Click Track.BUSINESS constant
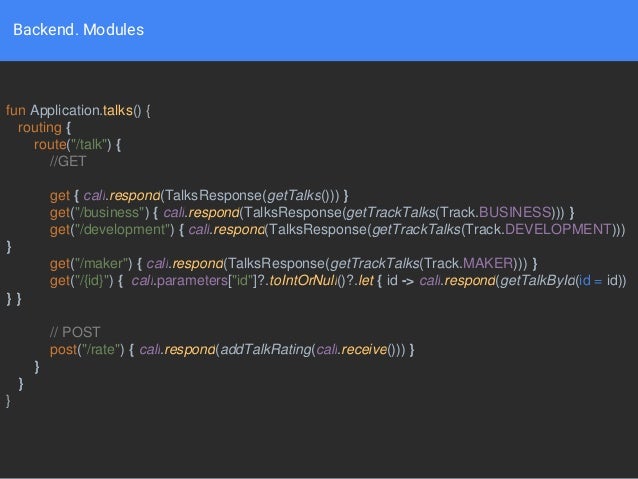Viewport: 638px width, 479px height. tap(495, 212)
